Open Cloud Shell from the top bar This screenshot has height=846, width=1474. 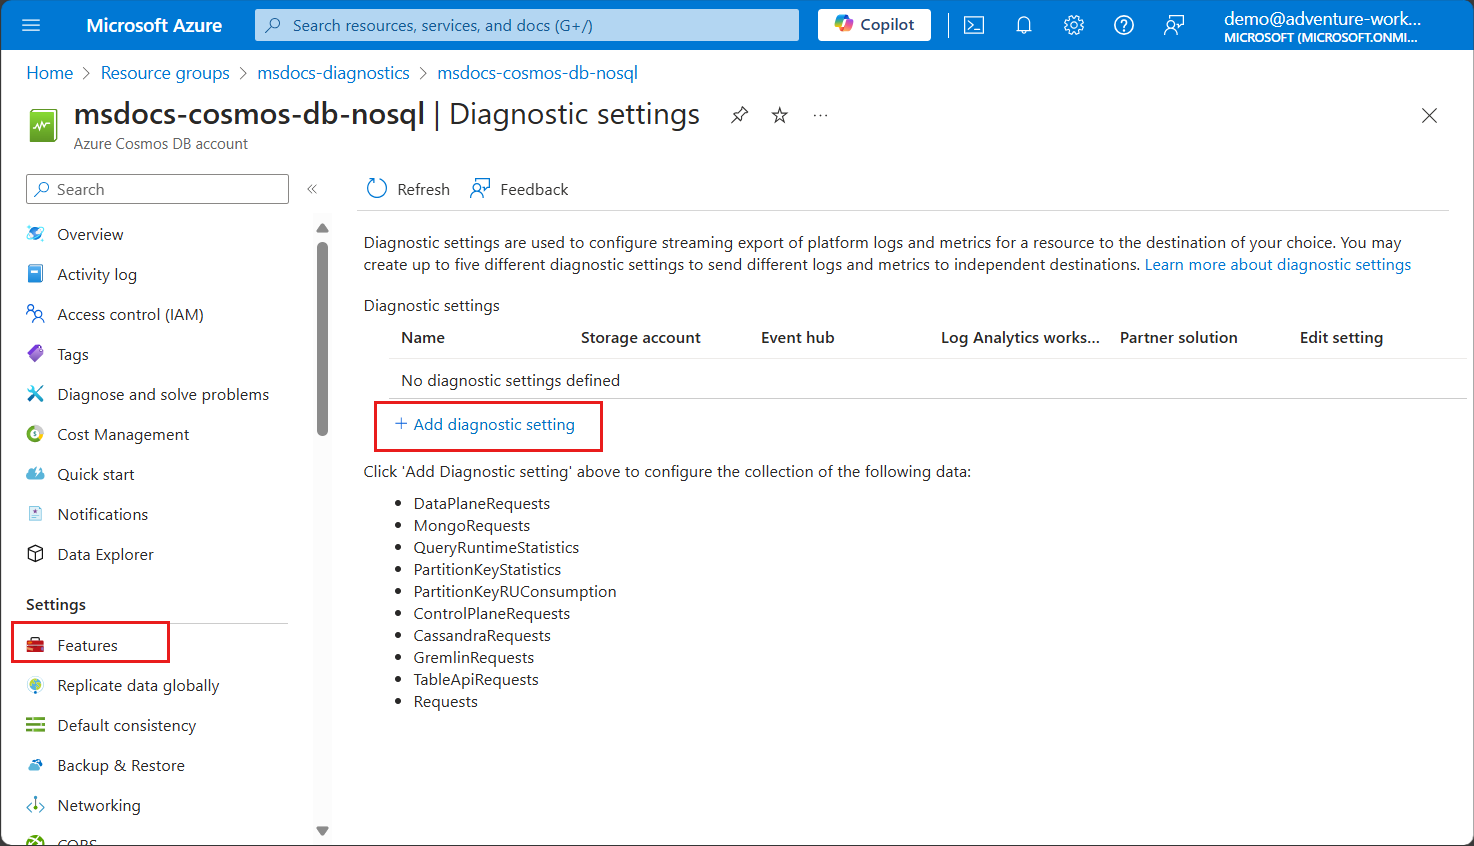tap(974, 25)
